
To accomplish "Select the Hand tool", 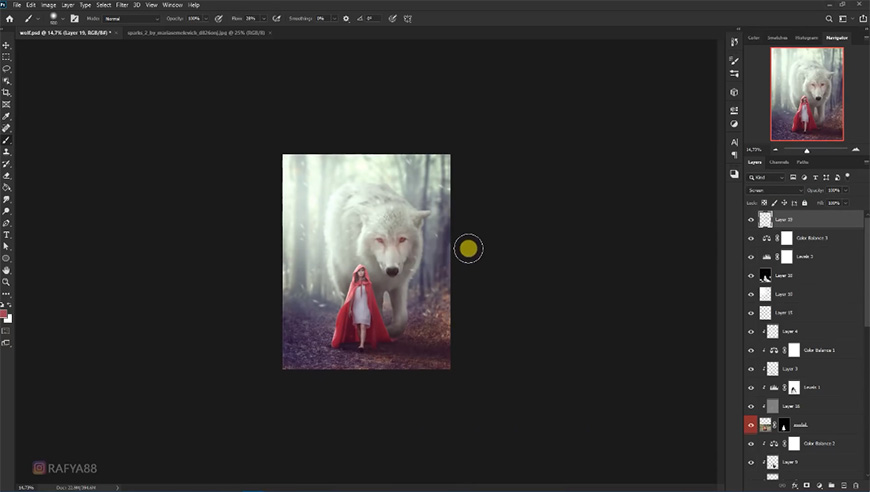I will (6, 271).
